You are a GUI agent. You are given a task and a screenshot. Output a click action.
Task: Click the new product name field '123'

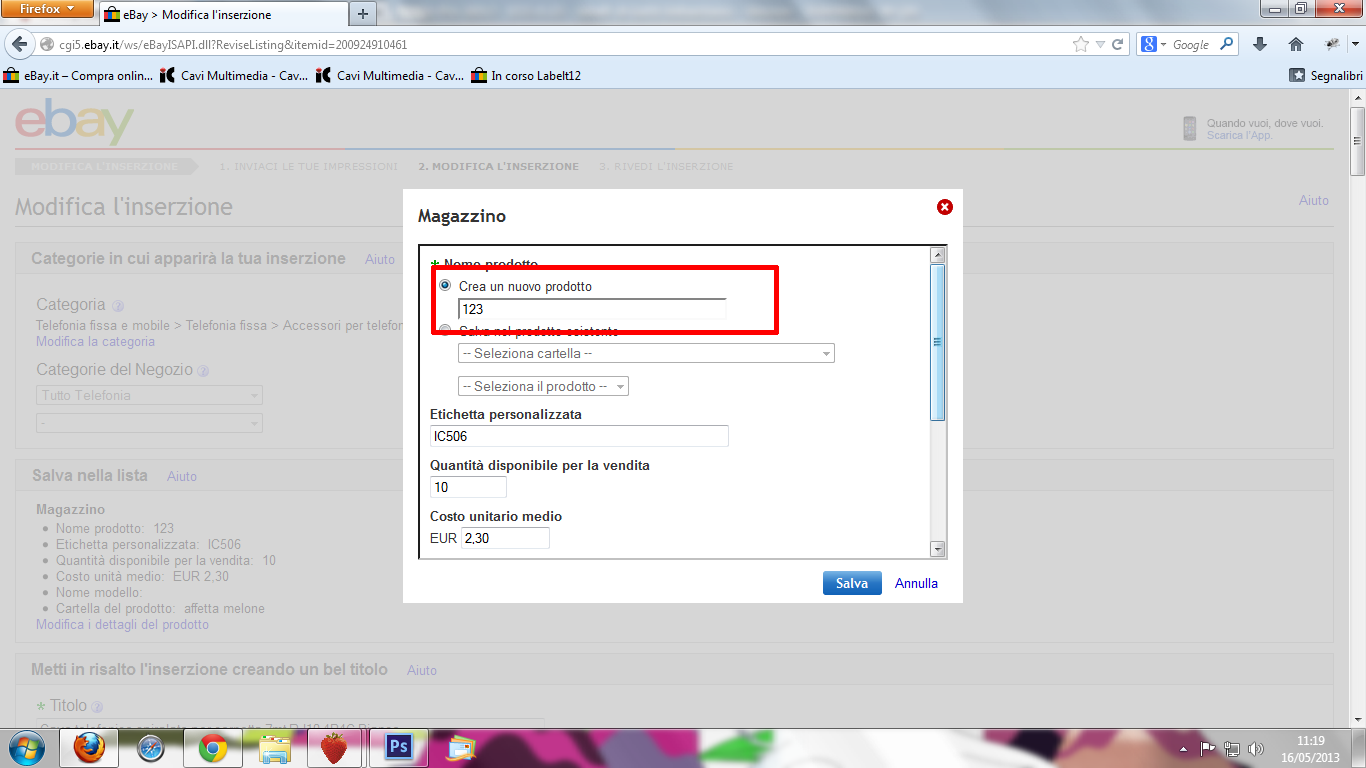[592, 309]
